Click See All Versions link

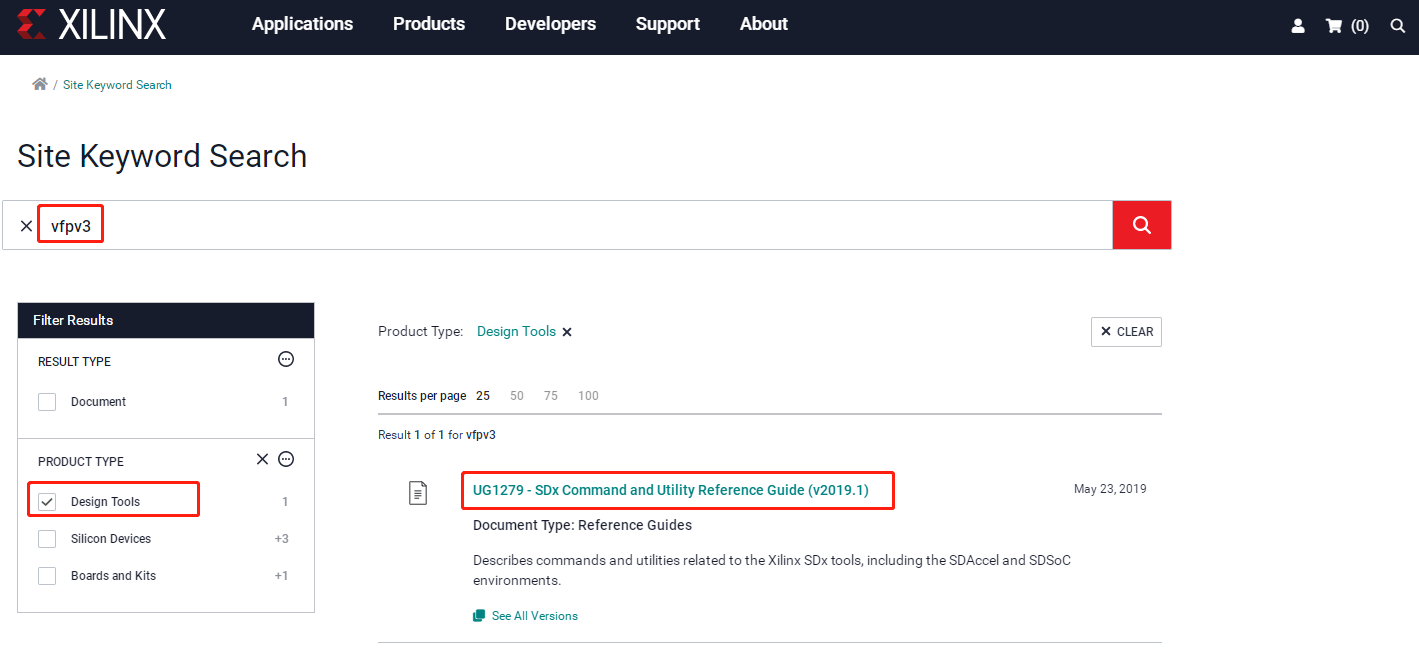tap(534, 616)
